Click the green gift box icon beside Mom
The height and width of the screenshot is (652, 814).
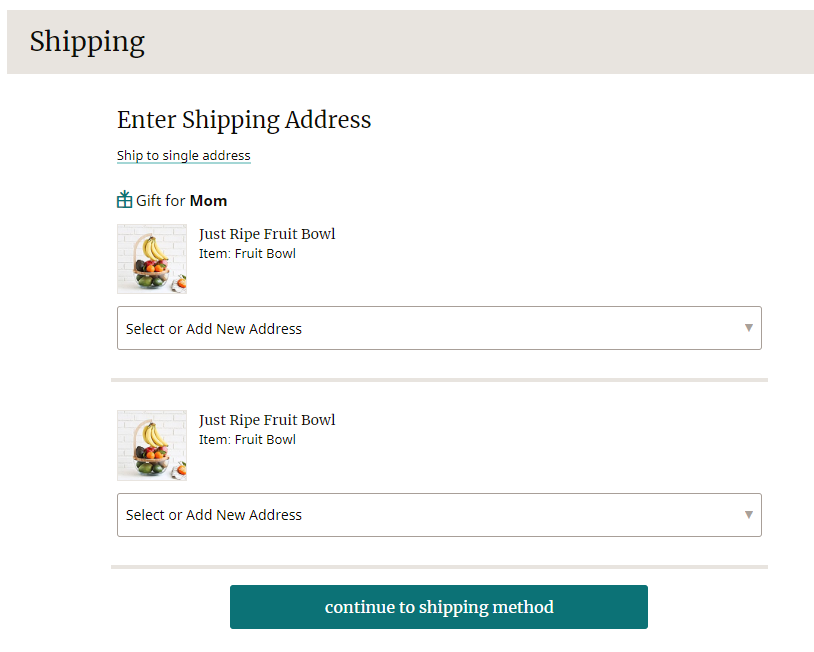coord(123,199)
